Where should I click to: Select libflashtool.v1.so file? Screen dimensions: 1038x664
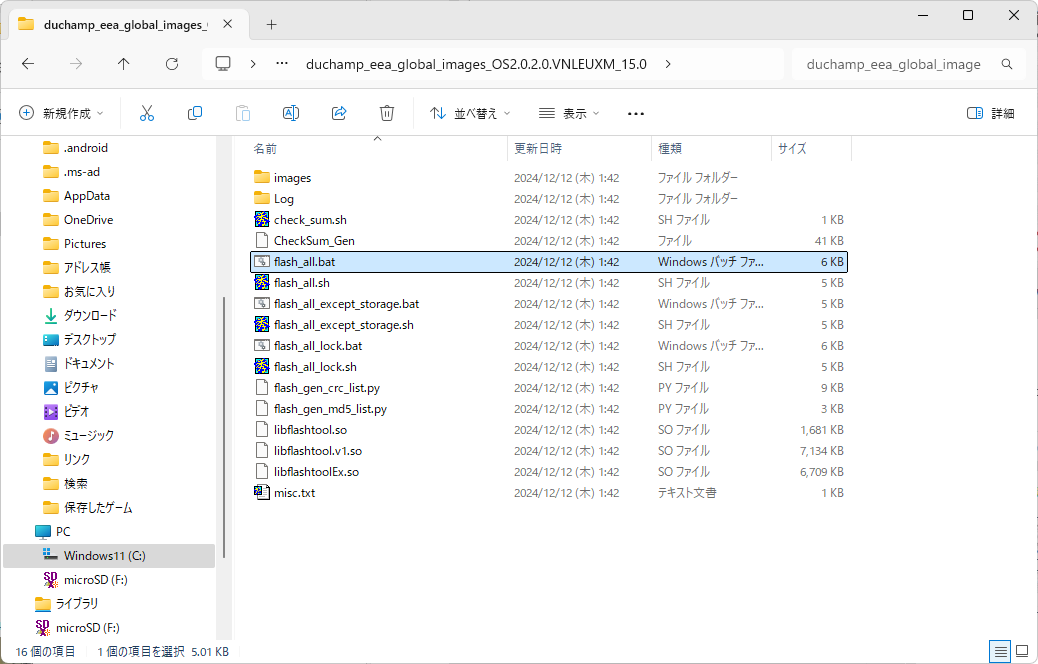(x=548, y=451)
